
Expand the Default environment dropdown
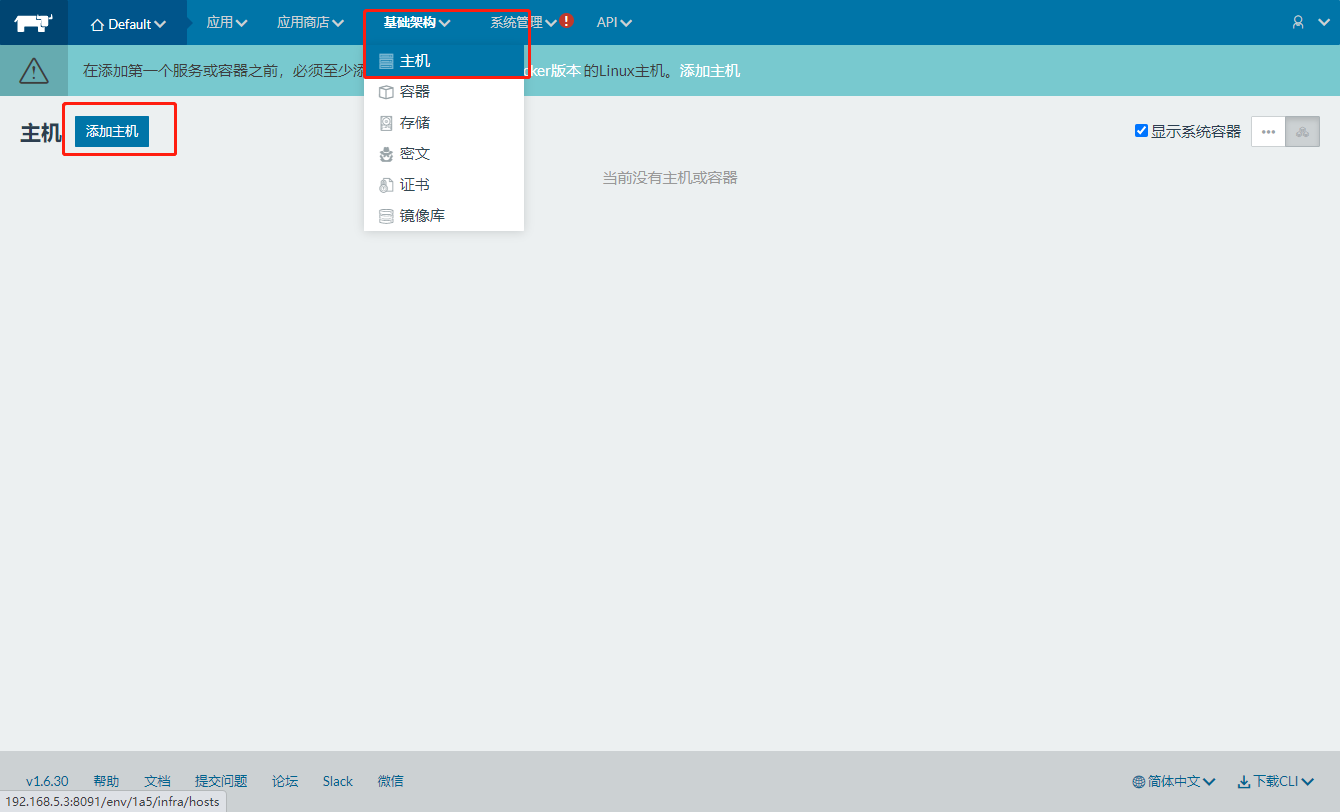[128, 23]
